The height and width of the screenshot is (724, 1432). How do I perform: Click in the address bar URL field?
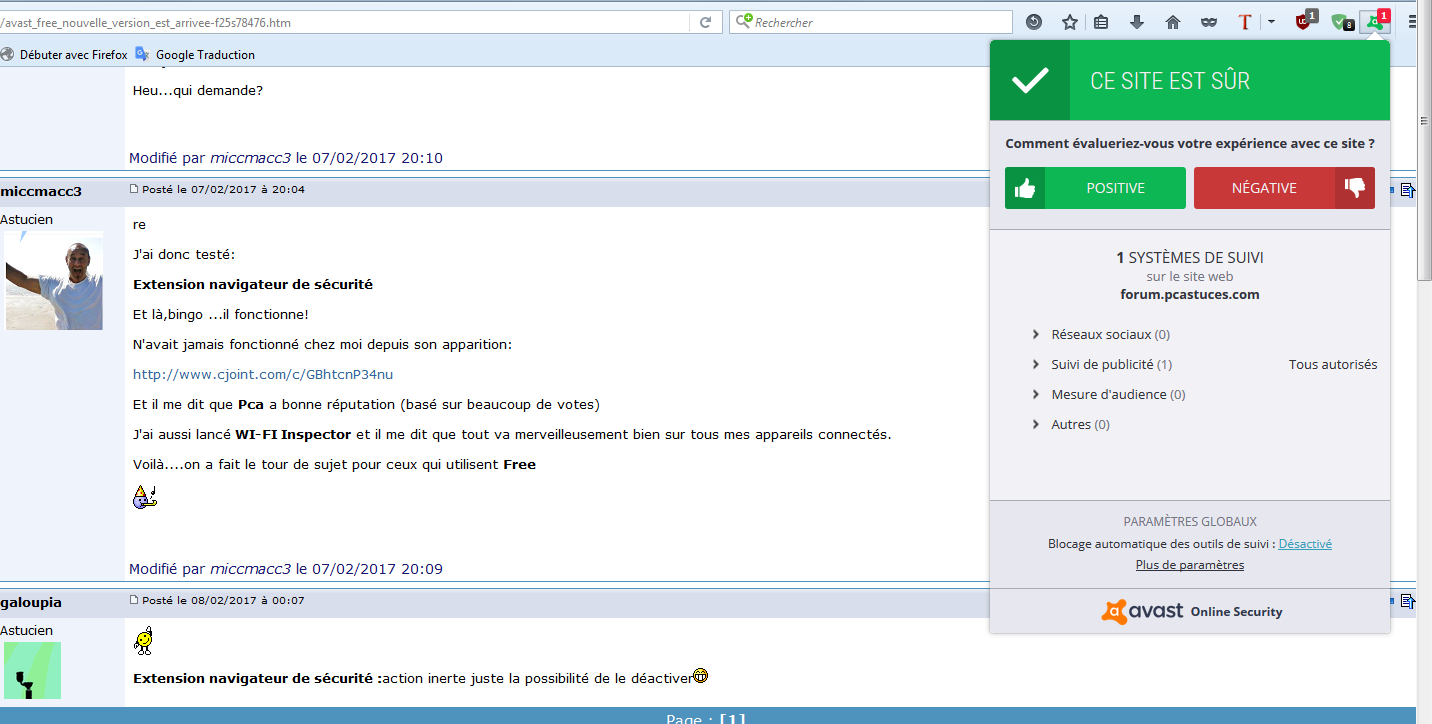[345, 22]
